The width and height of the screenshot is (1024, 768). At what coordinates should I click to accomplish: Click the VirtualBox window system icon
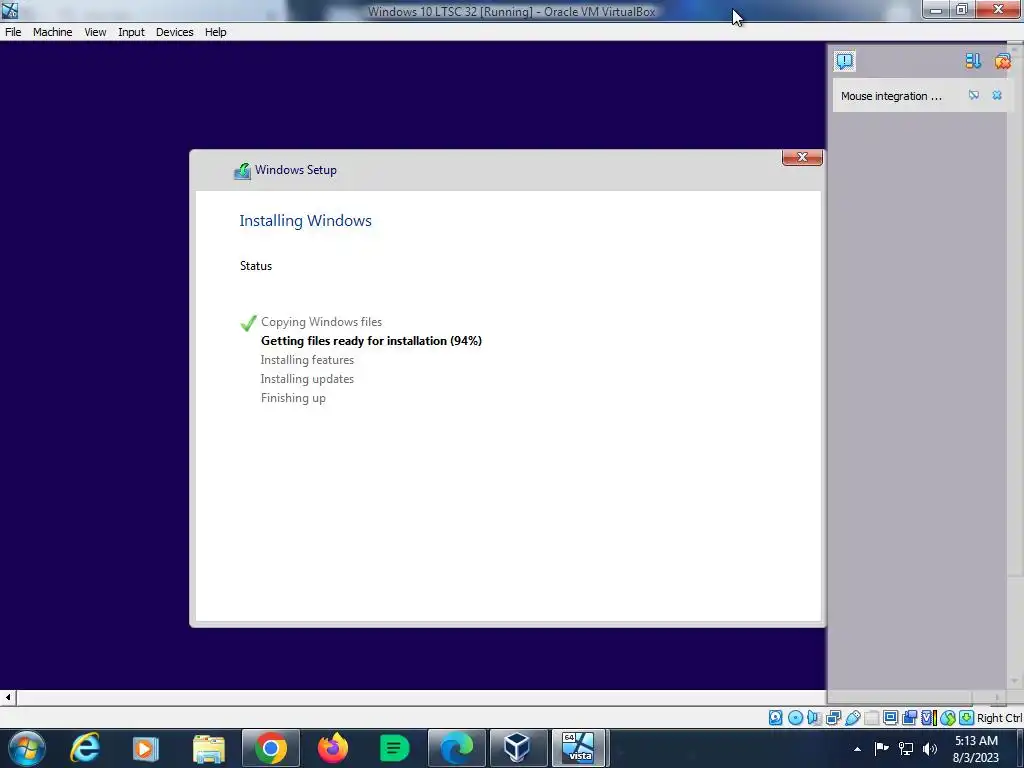10,10
